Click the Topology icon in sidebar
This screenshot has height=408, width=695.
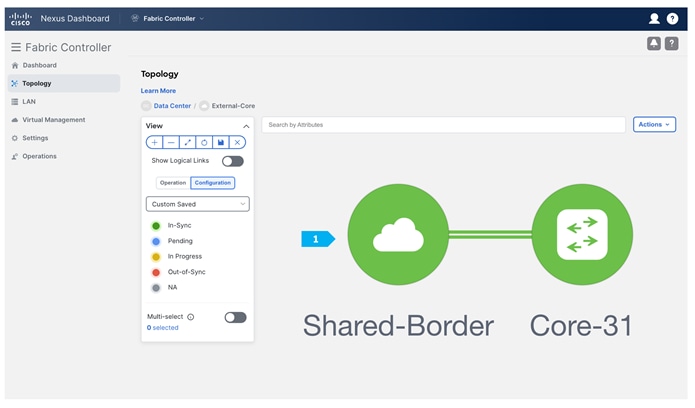pos(15,83)
